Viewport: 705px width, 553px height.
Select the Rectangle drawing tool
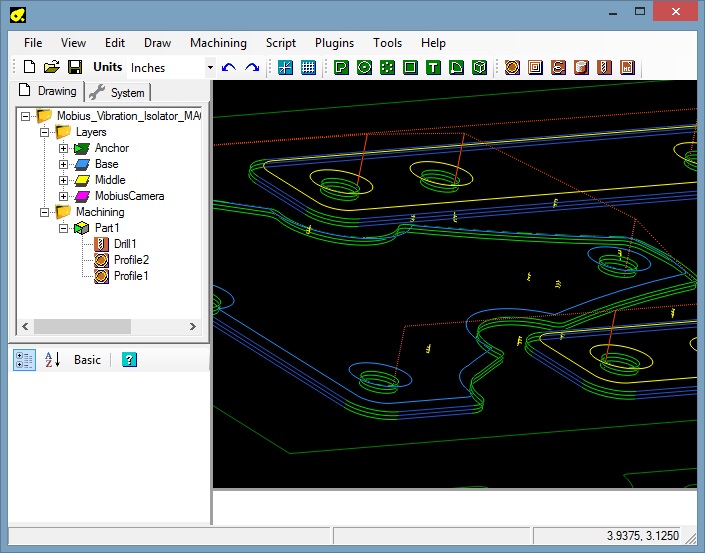(410, 68)
